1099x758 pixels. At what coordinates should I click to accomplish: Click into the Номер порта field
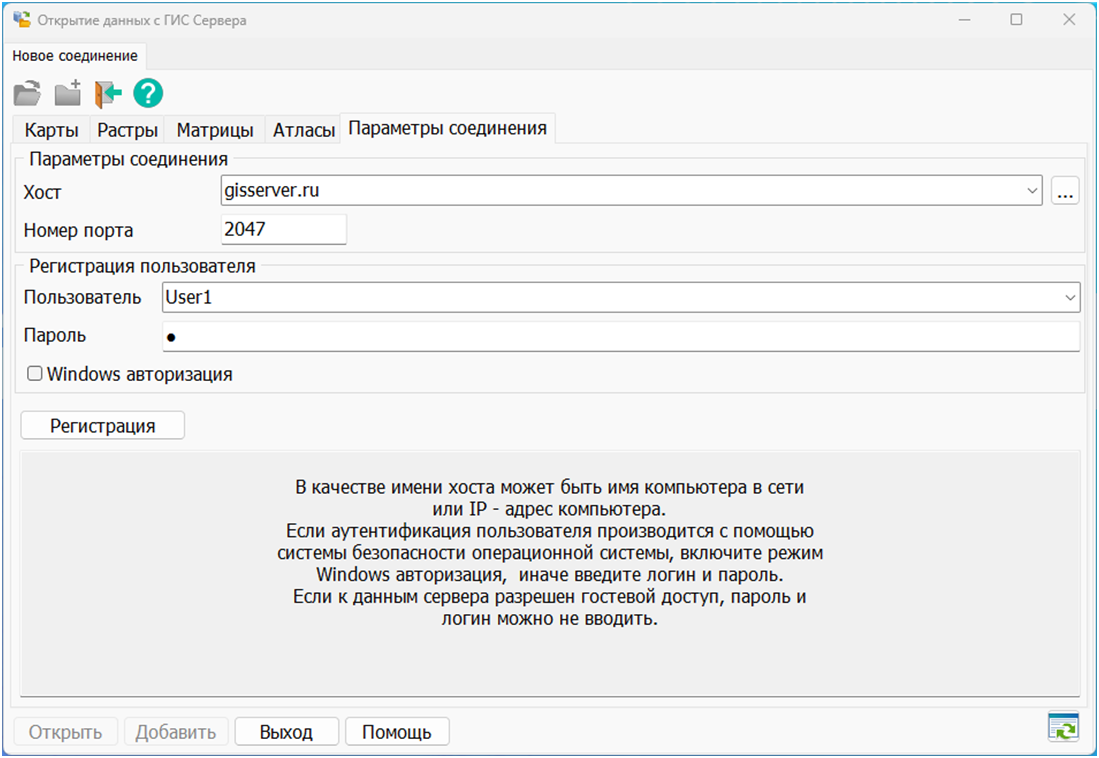pyautogui.click(x=283, y=229)
